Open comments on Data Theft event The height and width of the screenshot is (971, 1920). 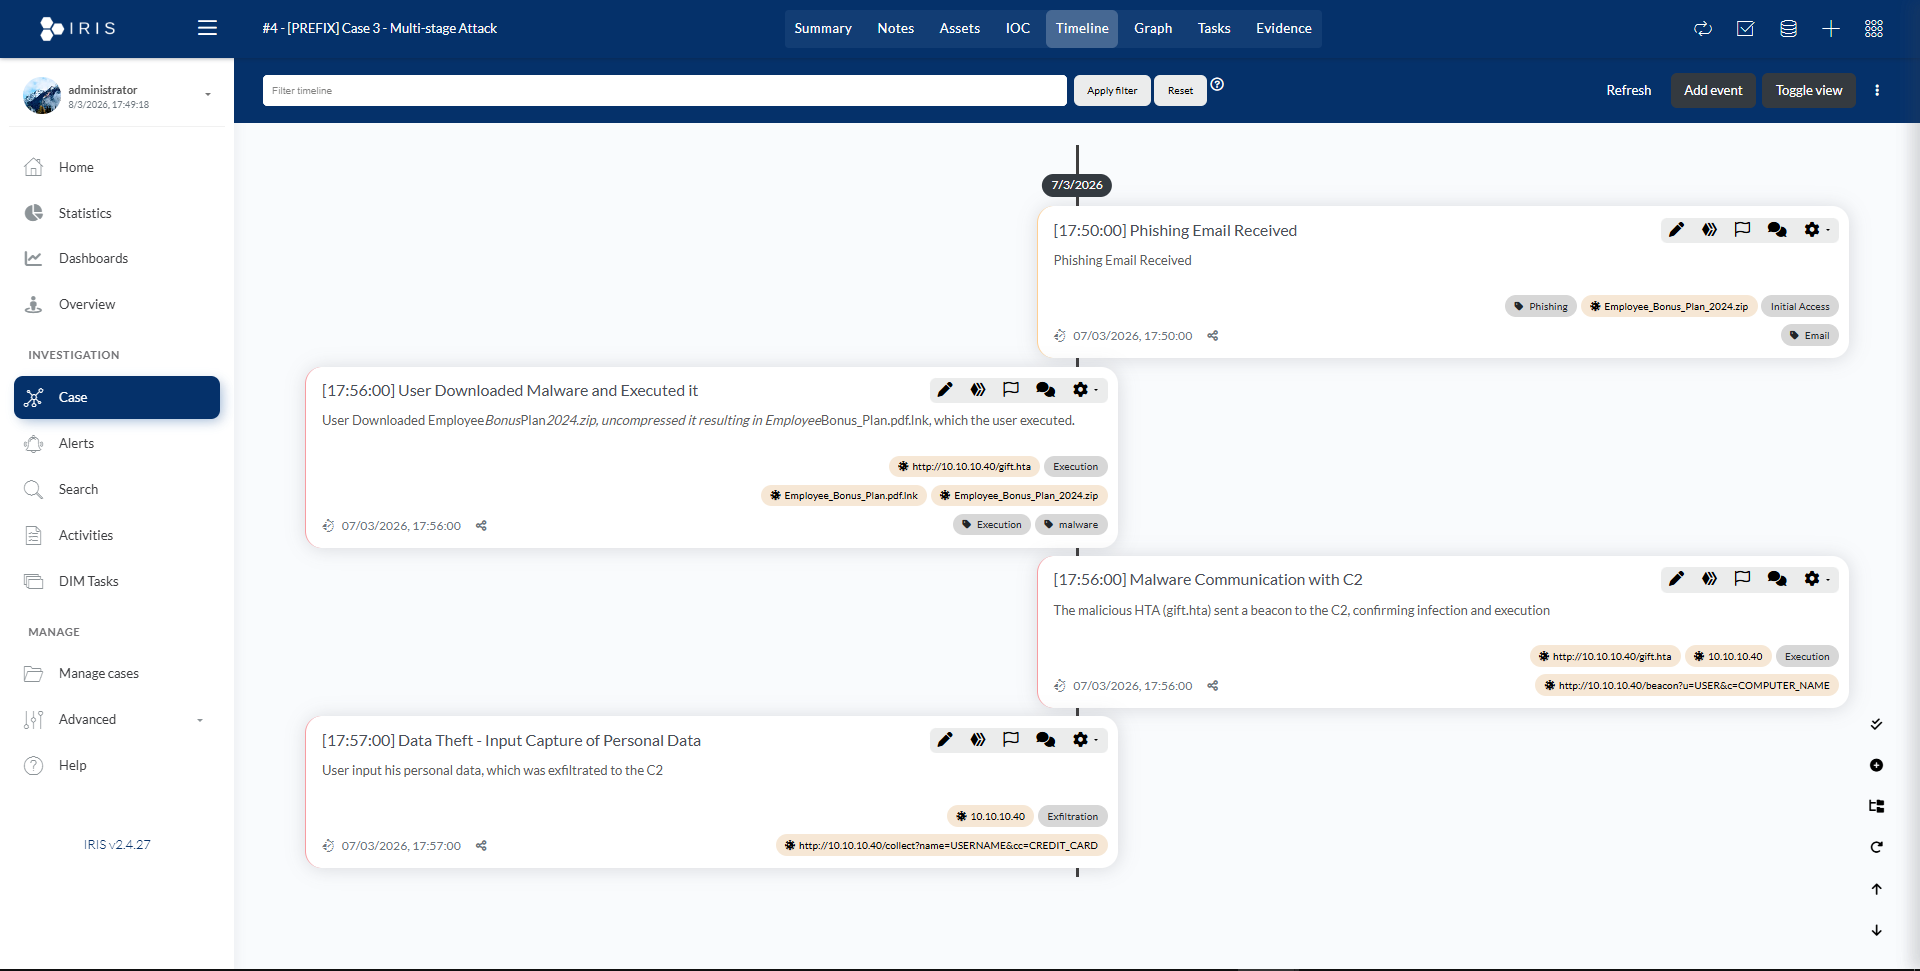click(x=1045, y=740)
